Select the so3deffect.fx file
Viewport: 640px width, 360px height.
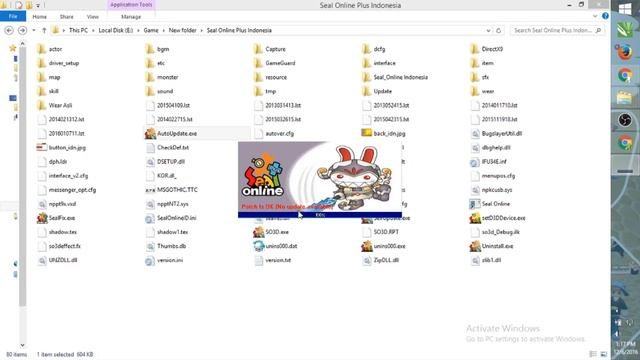coord(59,246)
